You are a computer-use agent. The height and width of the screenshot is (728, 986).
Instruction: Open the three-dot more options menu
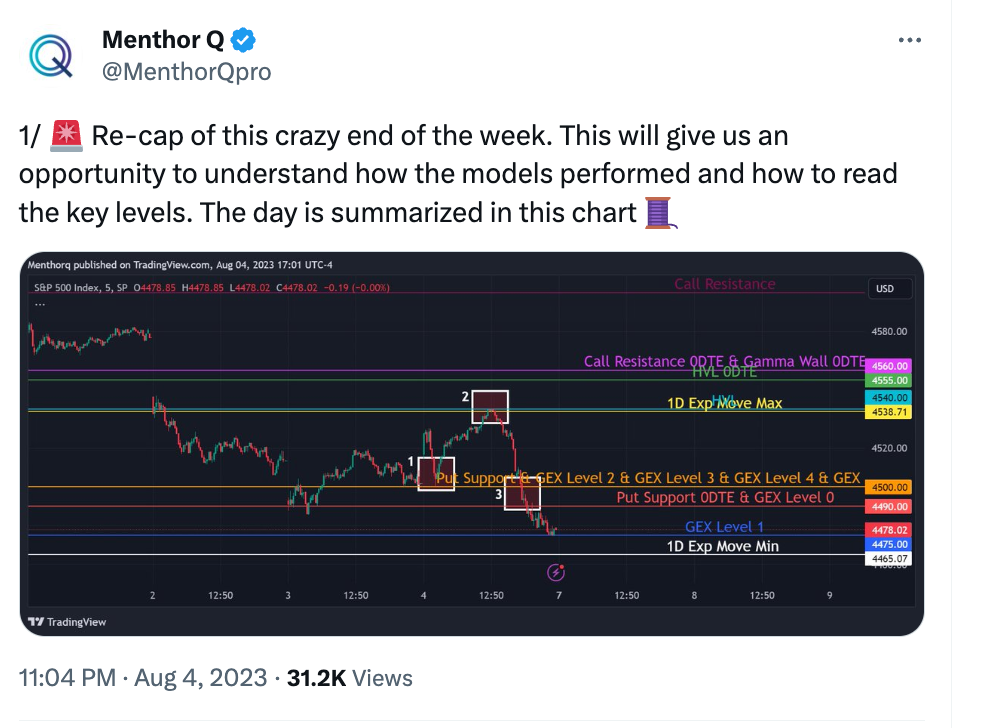[x=909, y=41]
